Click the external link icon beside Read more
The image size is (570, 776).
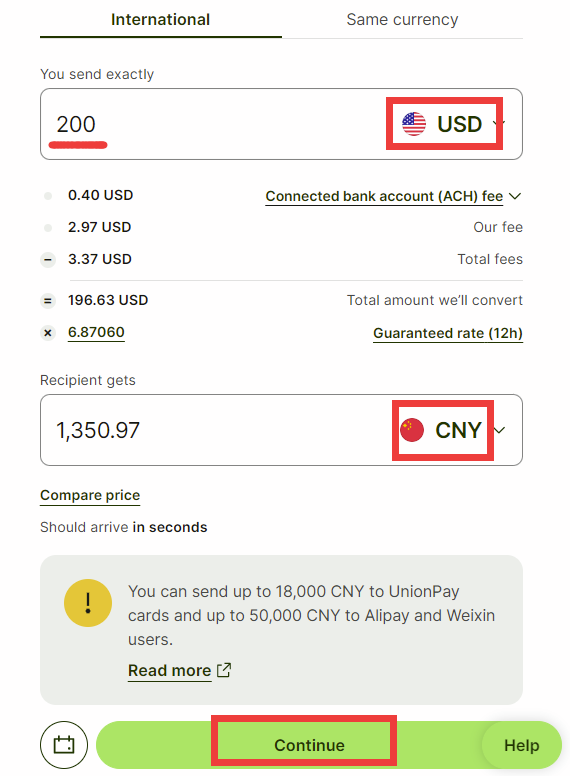224,670
